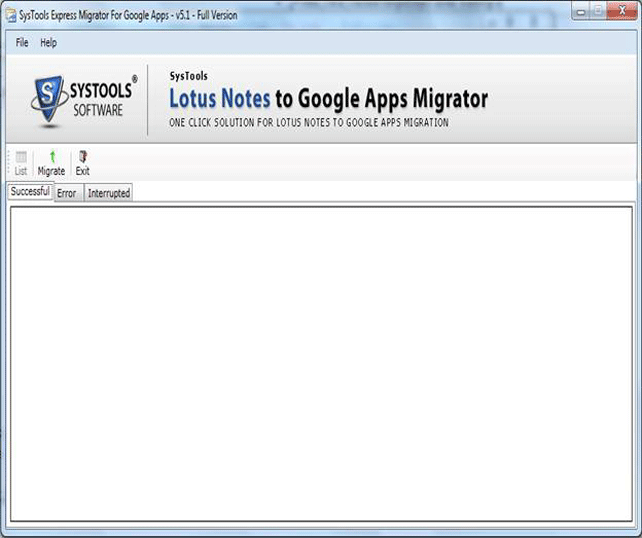Click inside the empty results list area
The image size is (642, 538).
(x=321, y=364)
